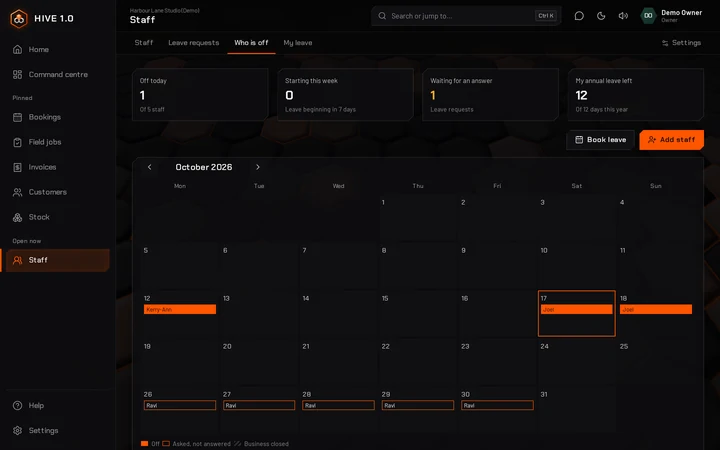Open Stock boxes icon in sidebar

(17, 217)
